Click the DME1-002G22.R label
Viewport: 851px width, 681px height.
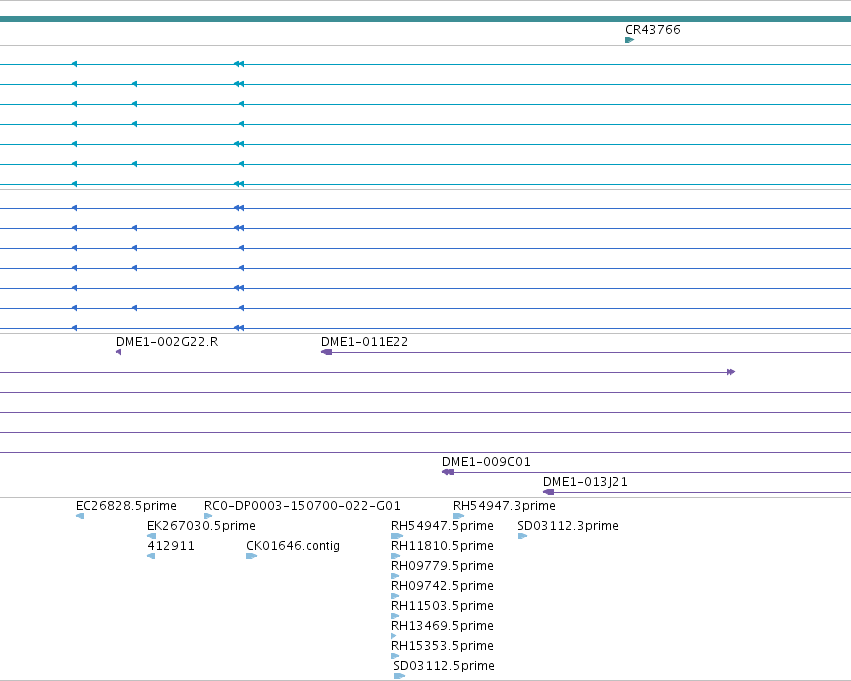coord(167,342)
